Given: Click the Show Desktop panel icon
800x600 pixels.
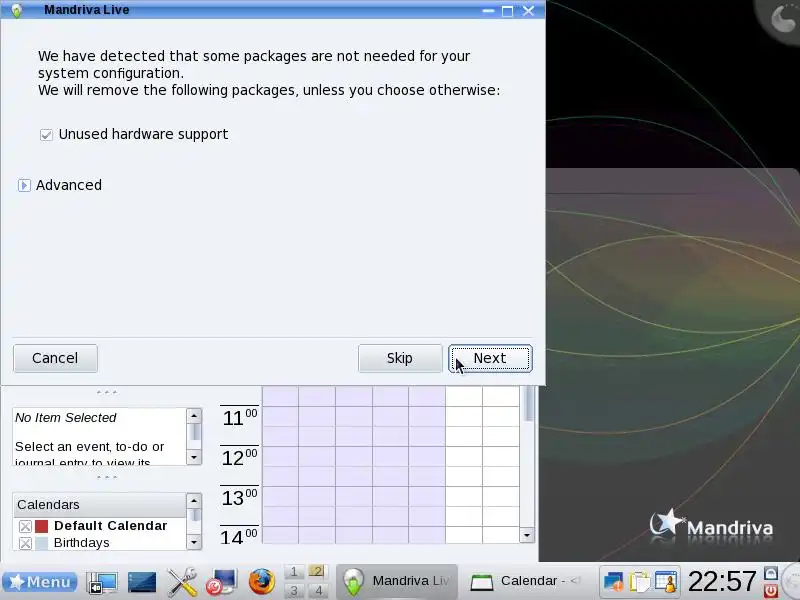Looking at the screenshot, I should pyautogui.click(x=102, y=582).
